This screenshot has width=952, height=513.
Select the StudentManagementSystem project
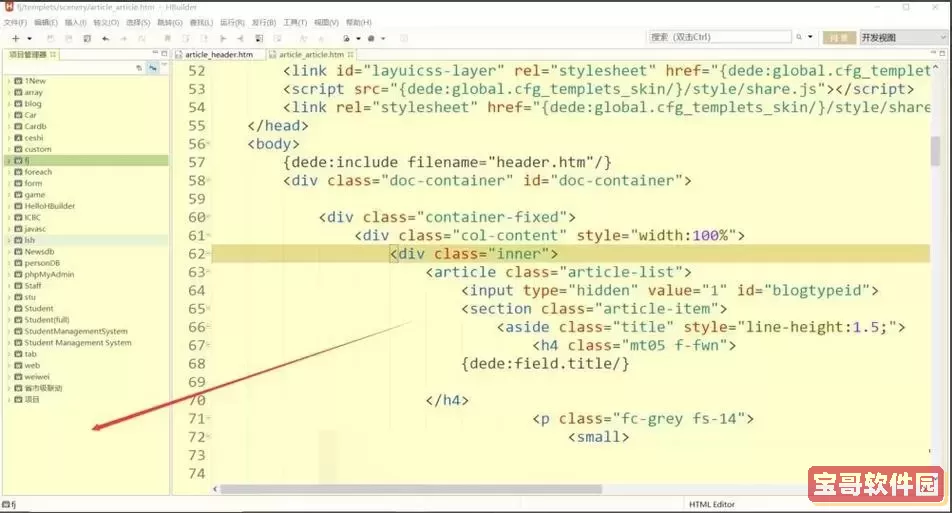coord(76,331)
